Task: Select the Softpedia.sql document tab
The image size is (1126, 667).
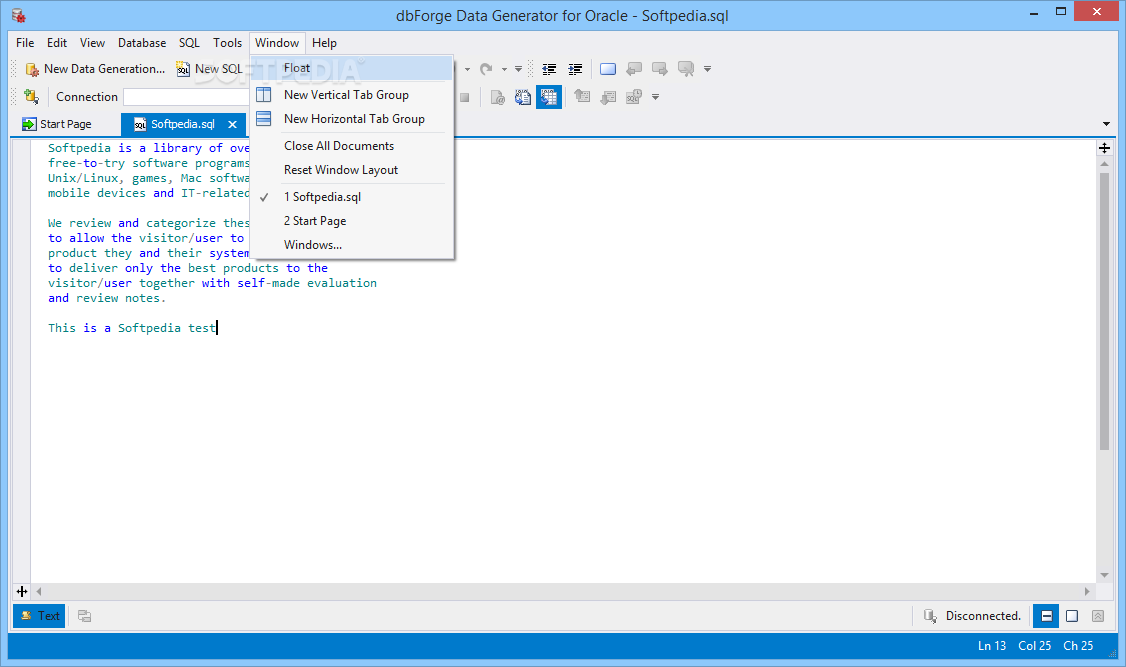Action: click(x=182, y=124)
